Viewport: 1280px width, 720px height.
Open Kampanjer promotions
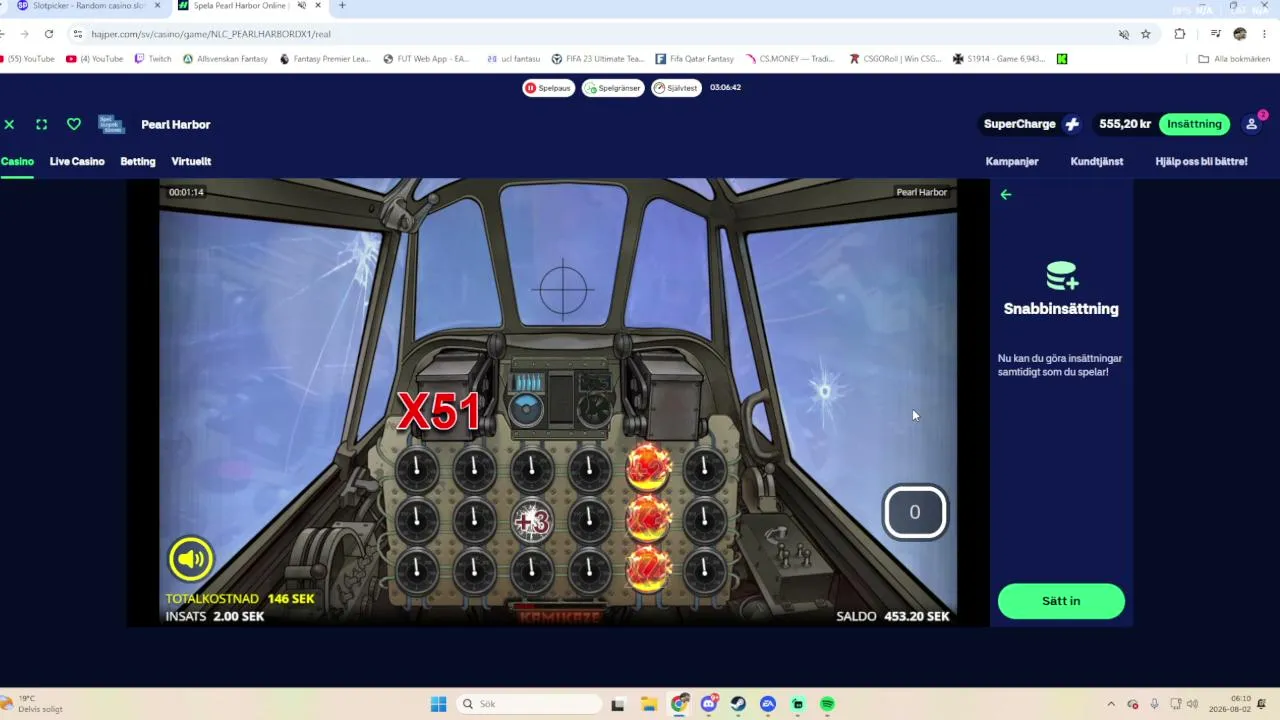(x=1012, y=161)
